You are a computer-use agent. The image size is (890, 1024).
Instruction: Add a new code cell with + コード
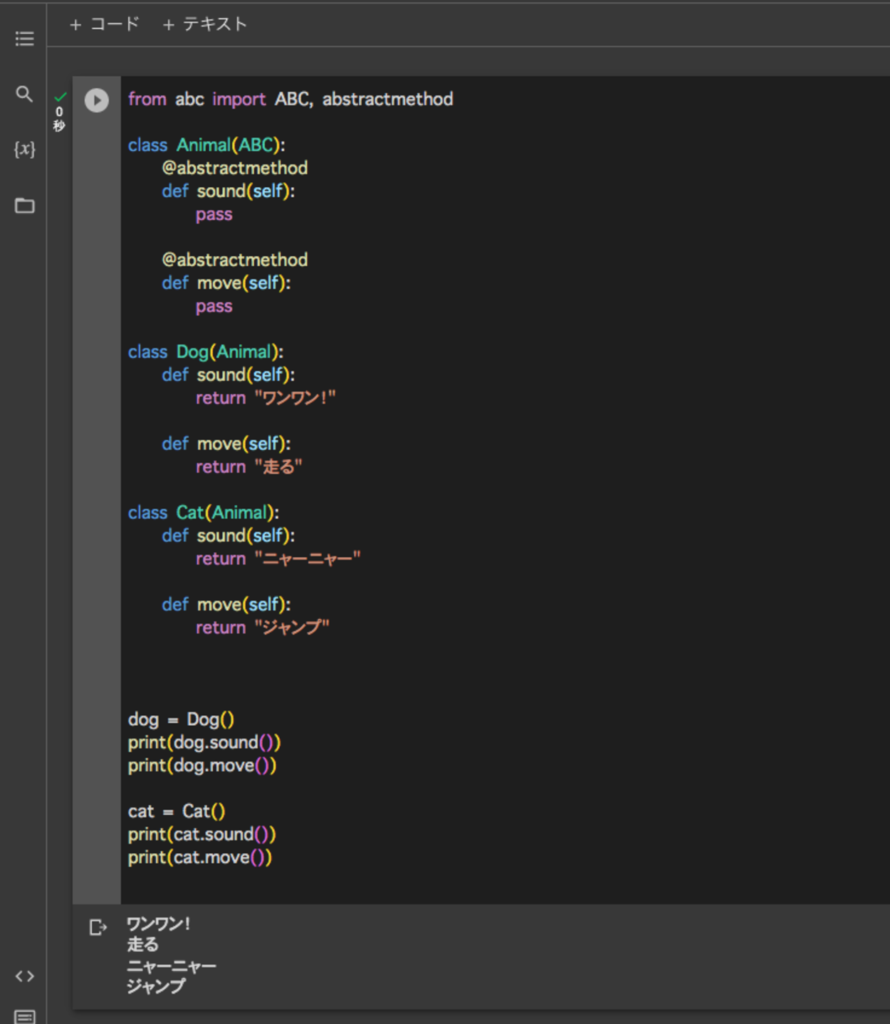(x=104, y=24)
